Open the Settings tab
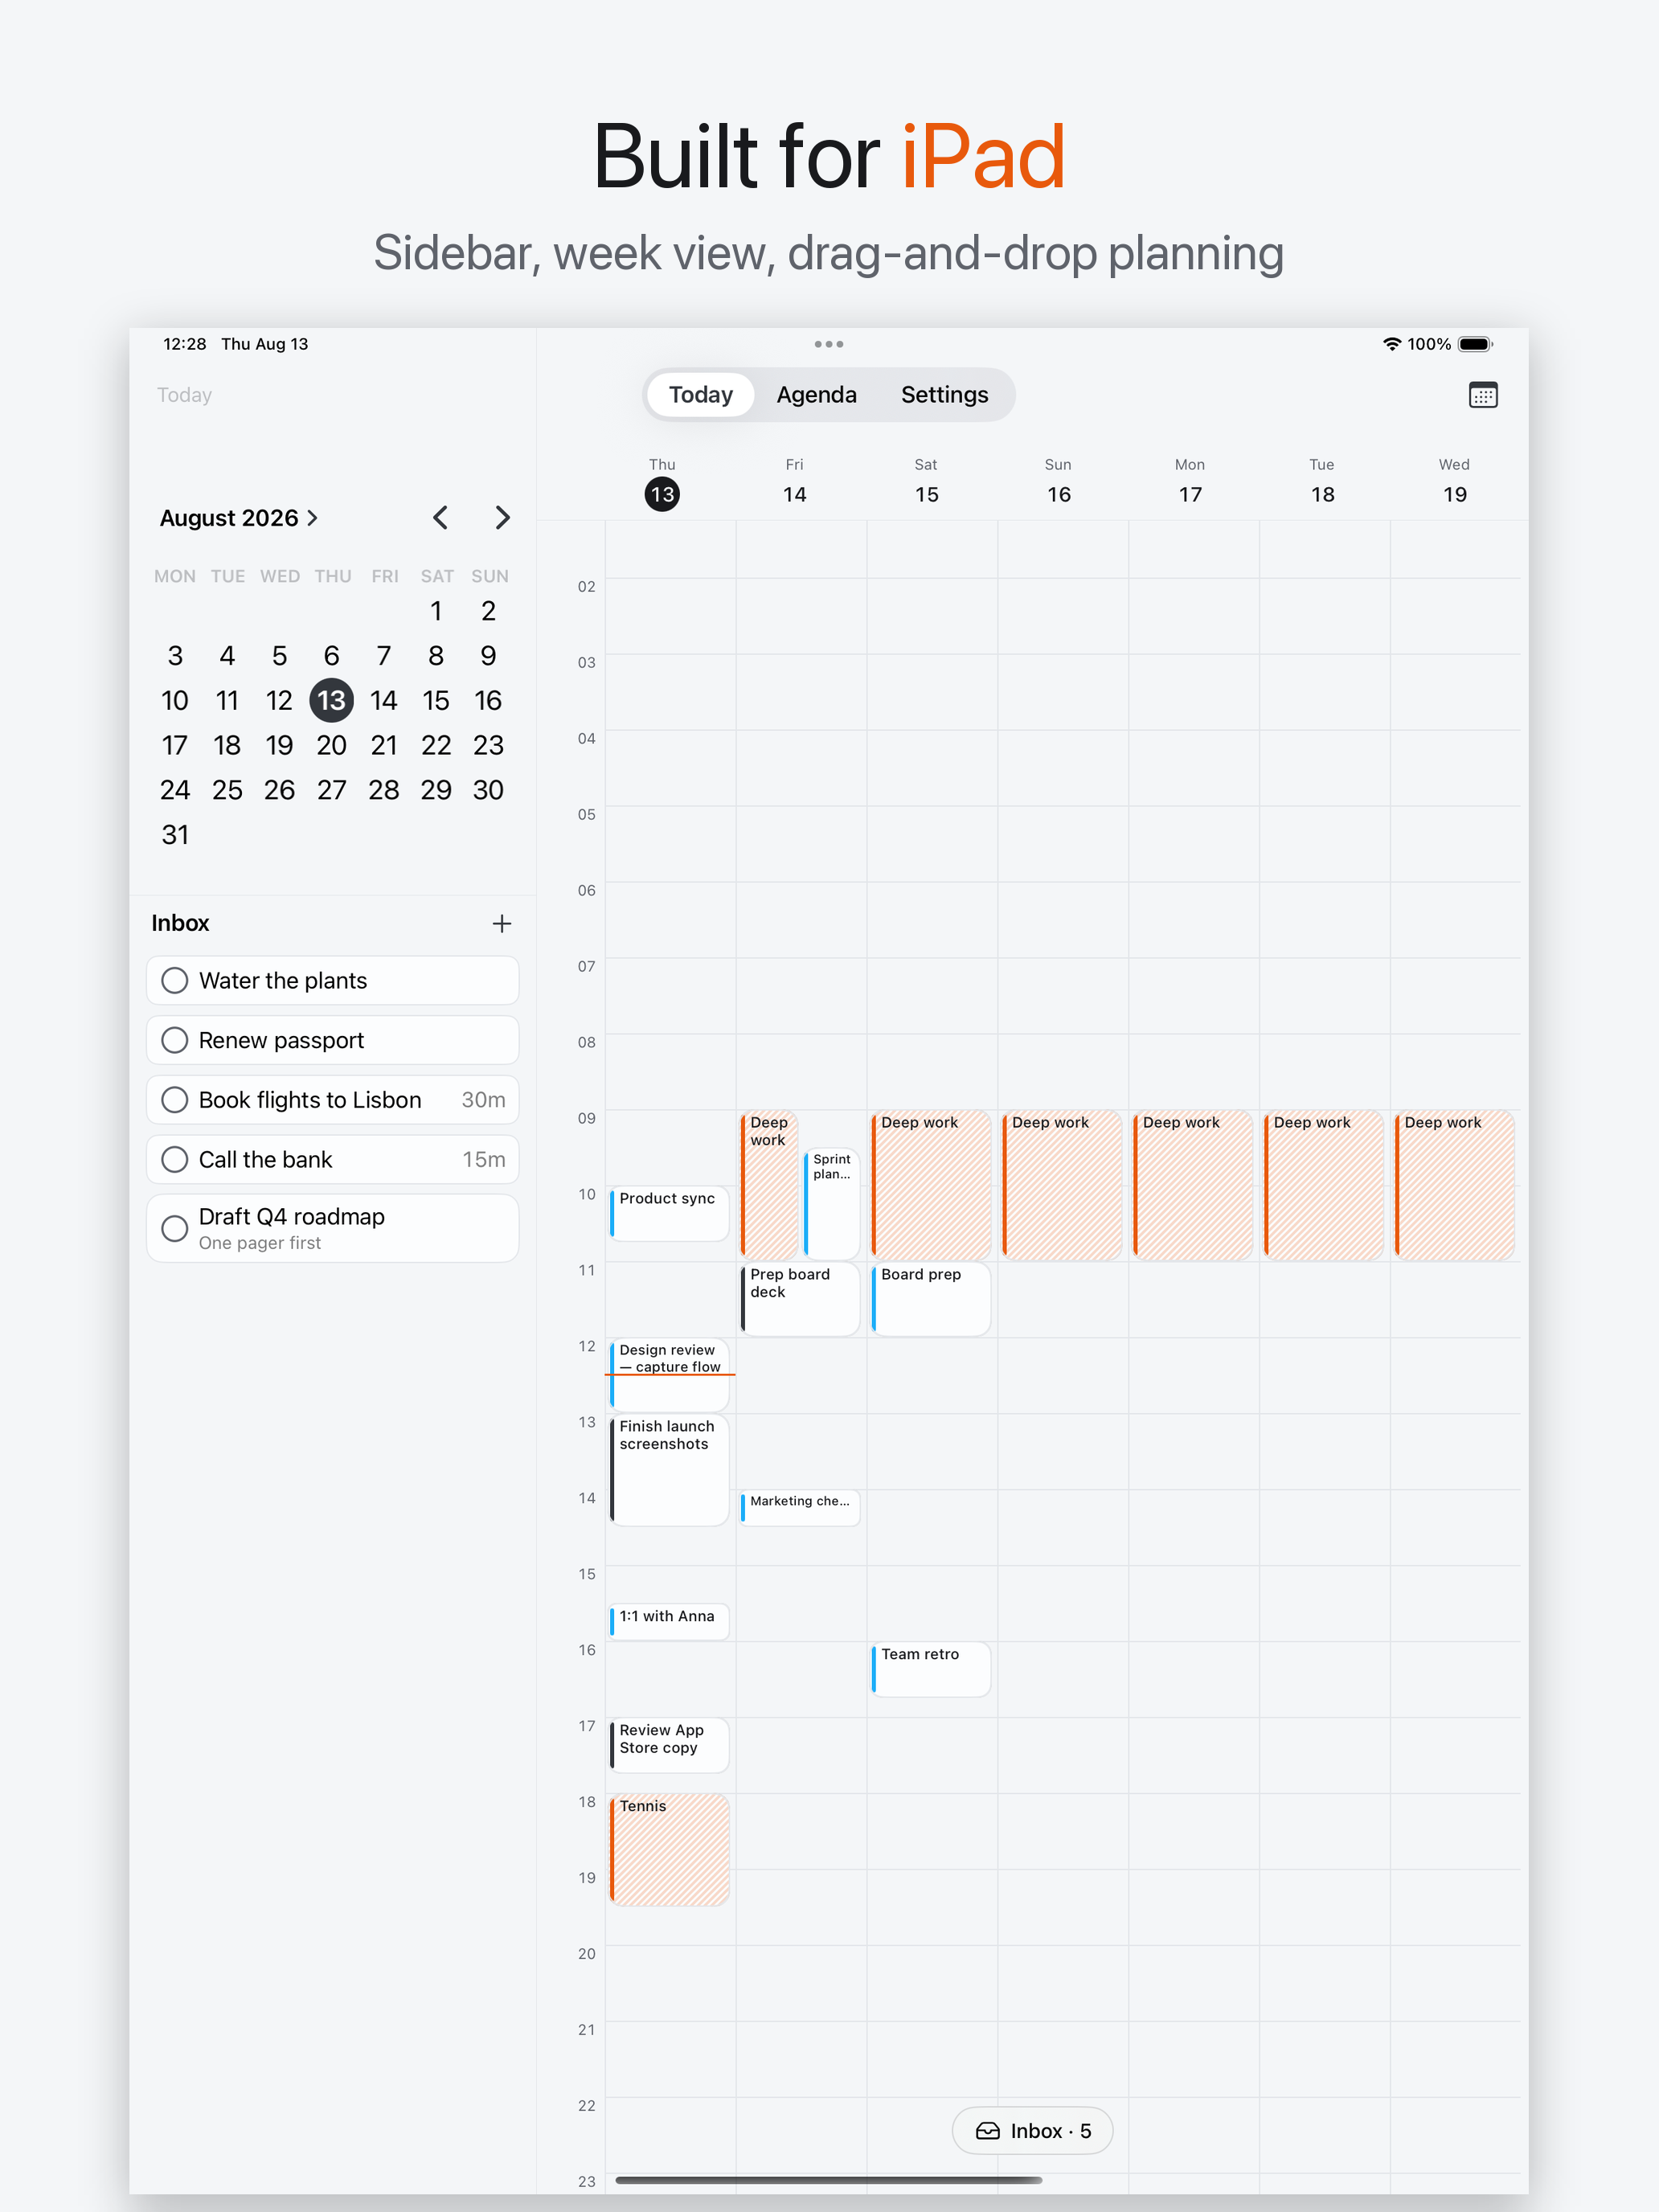Image resolution: width=1659 pixels, height=2212 pixels. (x=944, y=395)
